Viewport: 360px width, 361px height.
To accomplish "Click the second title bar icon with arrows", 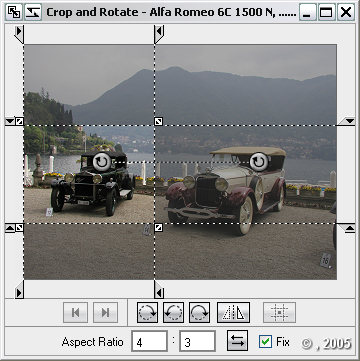I will coord(33,12).
